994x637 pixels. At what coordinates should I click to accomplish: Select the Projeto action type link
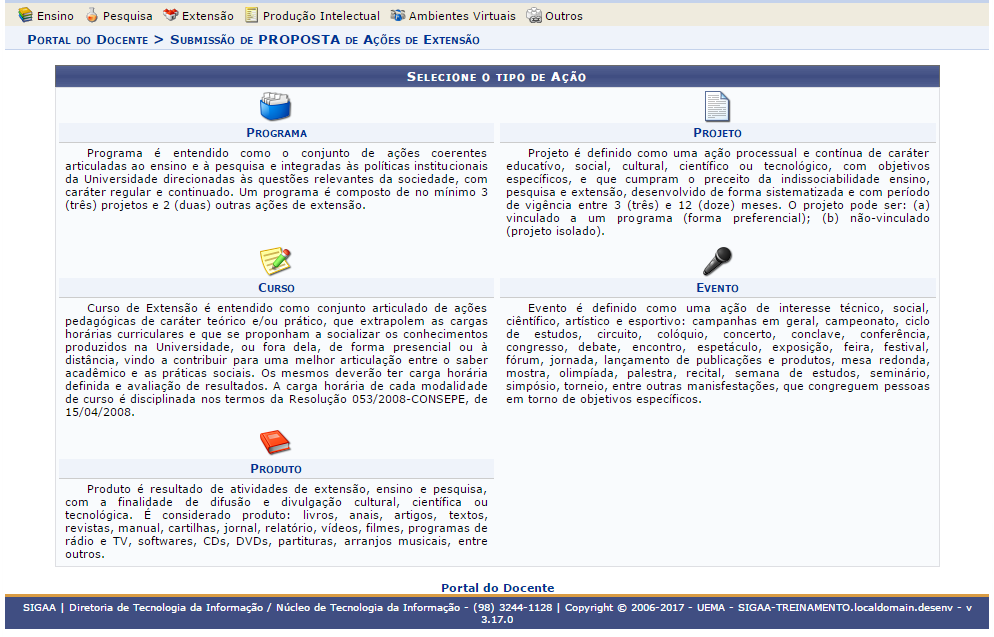tap(717, 133)
